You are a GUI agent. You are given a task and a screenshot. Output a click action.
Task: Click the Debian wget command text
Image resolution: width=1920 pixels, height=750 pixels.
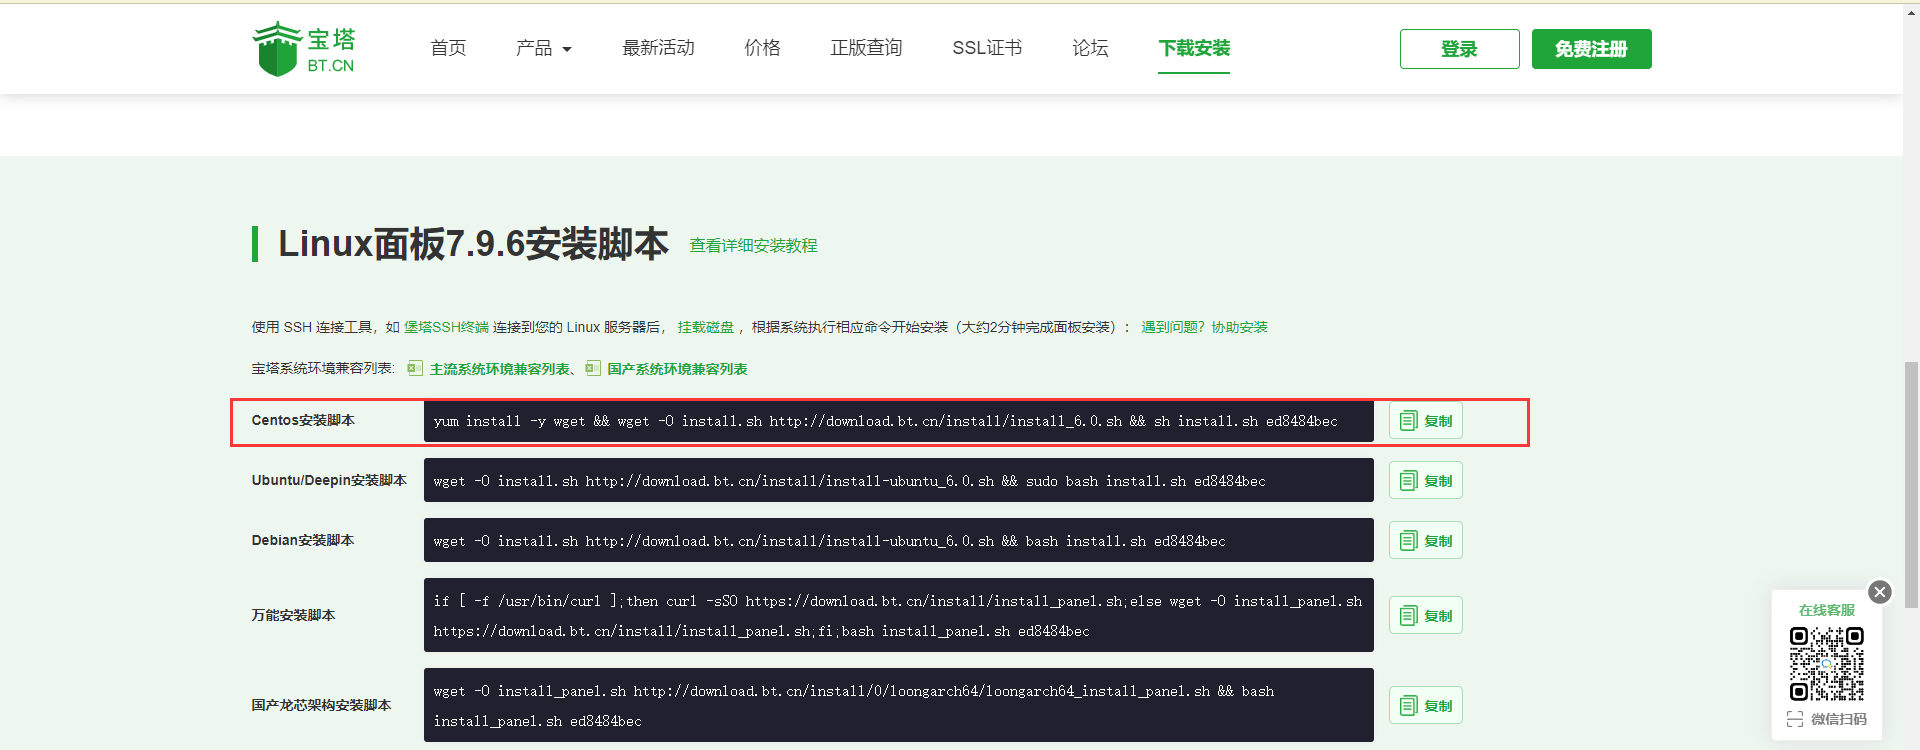829,541
